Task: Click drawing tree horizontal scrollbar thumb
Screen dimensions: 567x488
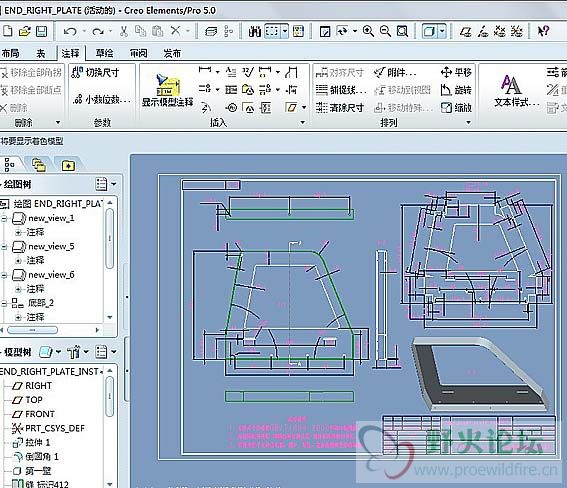Action: pyautogui.click(x=32, y=330)
